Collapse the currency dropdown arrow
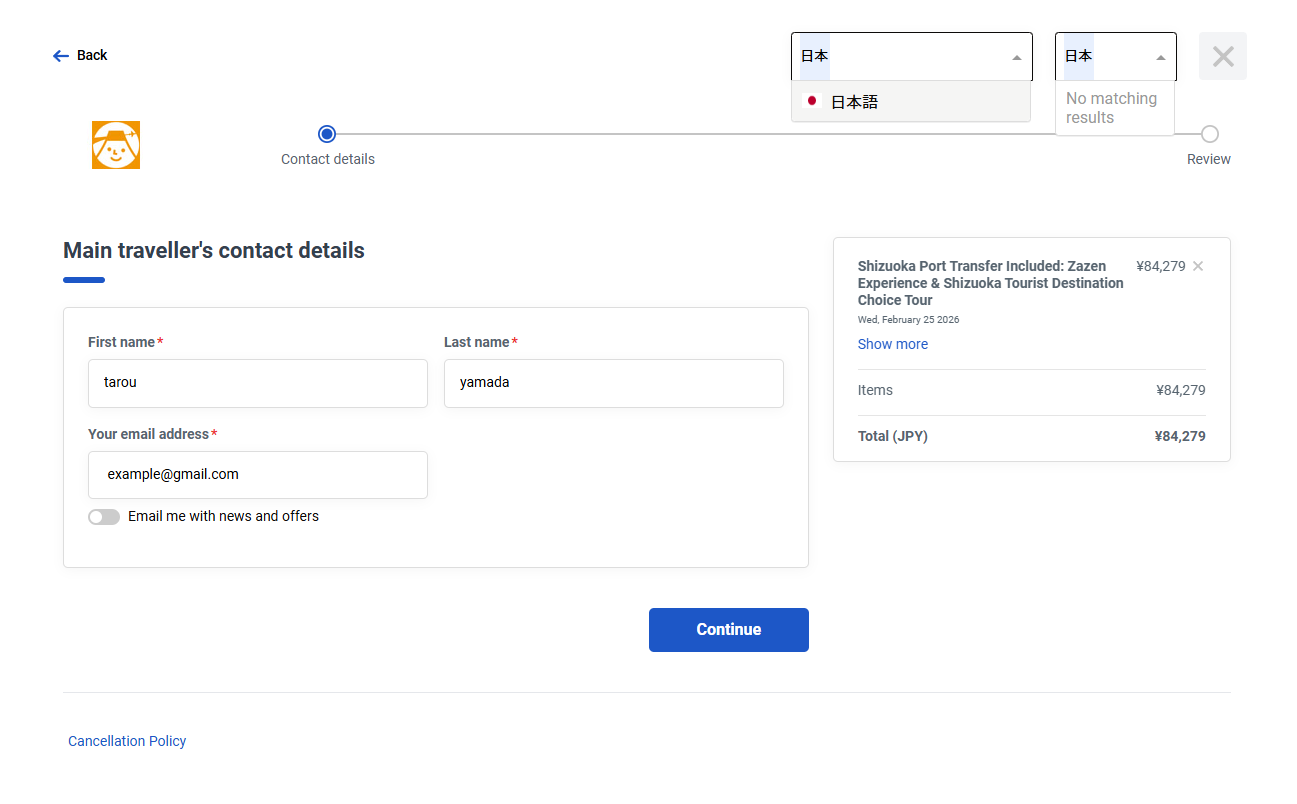Viewport: 1297px width, 804px height. (x=1160, y=57)
